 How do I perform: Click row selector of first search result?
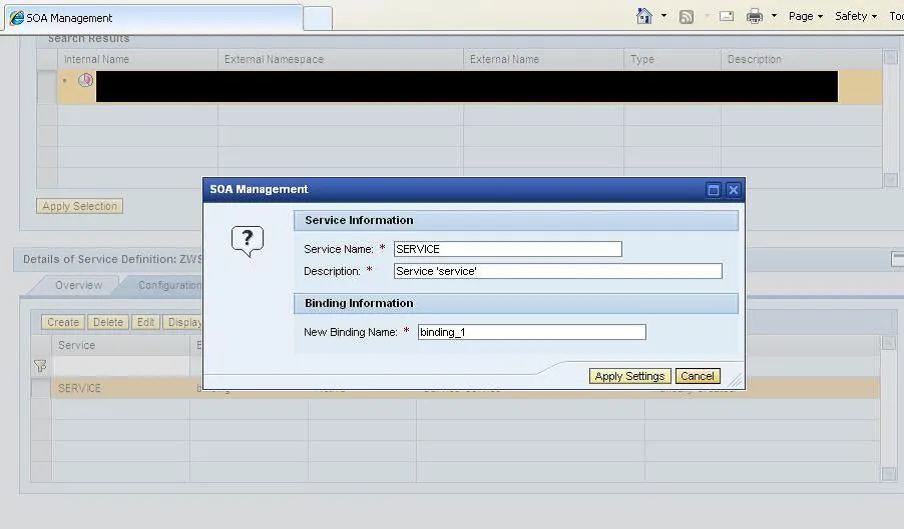coord(47,87)
